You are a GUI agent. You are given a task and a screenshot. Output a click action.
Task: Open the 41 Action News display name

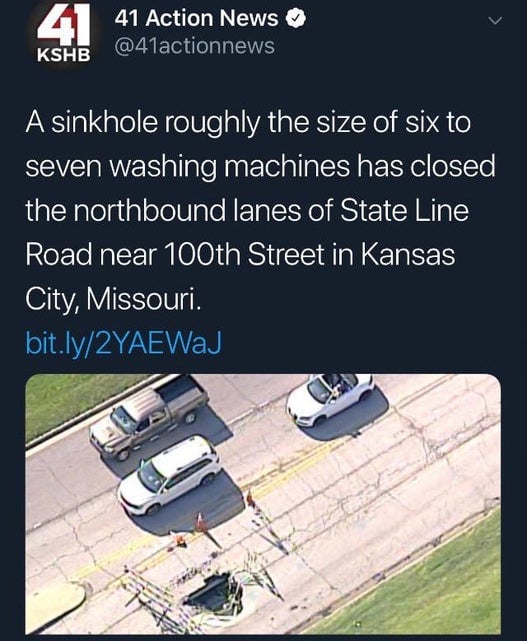(x=196, y=19)
